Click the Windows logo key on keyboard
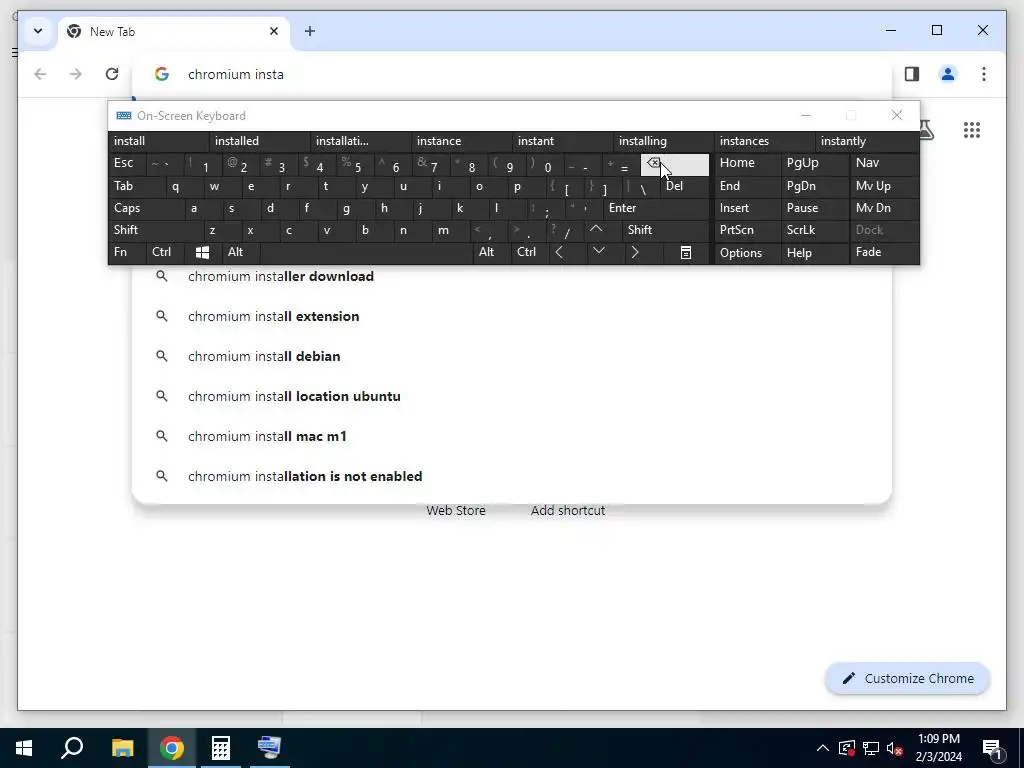The width and height of the screenshot is (1024, 768). [202, 252]
